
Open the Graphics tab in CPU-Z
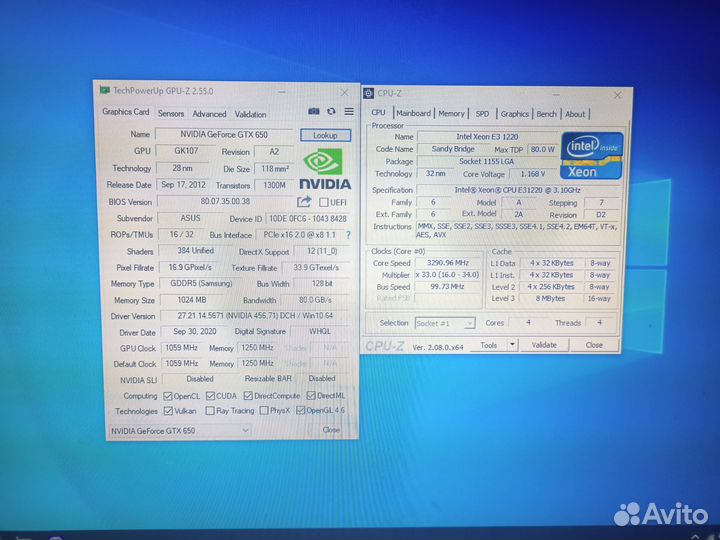click(x=514, y=114)
